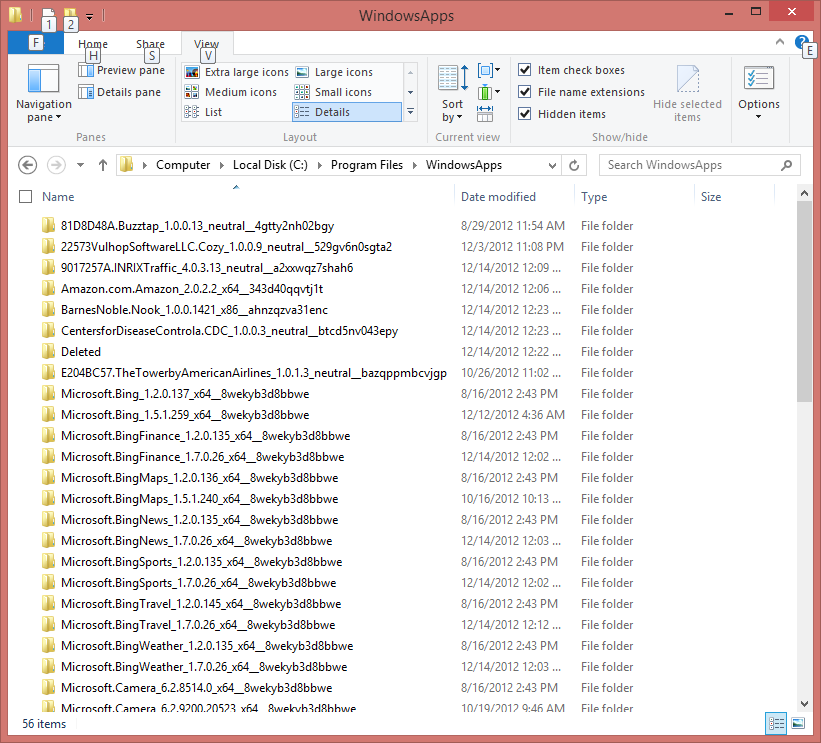Expand breadcrumb arrow after Computer
821x743 pixels.
tap(221, 165)
